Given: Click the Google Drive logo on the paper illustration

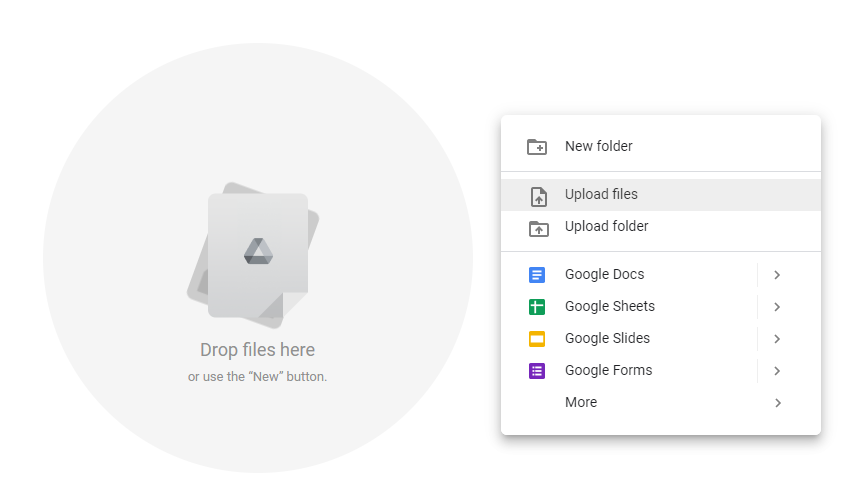Looking at the screenshot, I should (258, 252).
